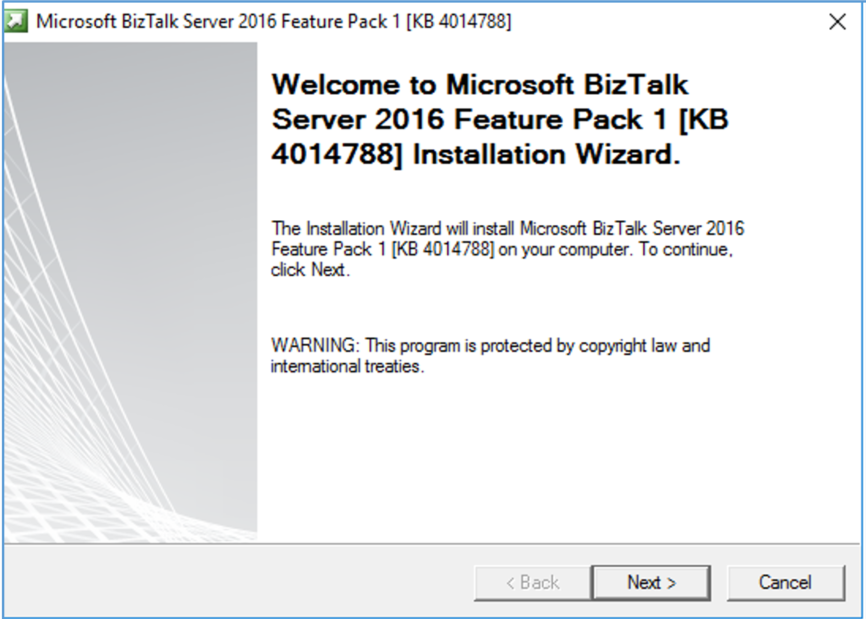Cancel the BizTalk Feature Pack setup
This screenshot has height=619, width=866.
pyautogui.click(x=785, y=582)
